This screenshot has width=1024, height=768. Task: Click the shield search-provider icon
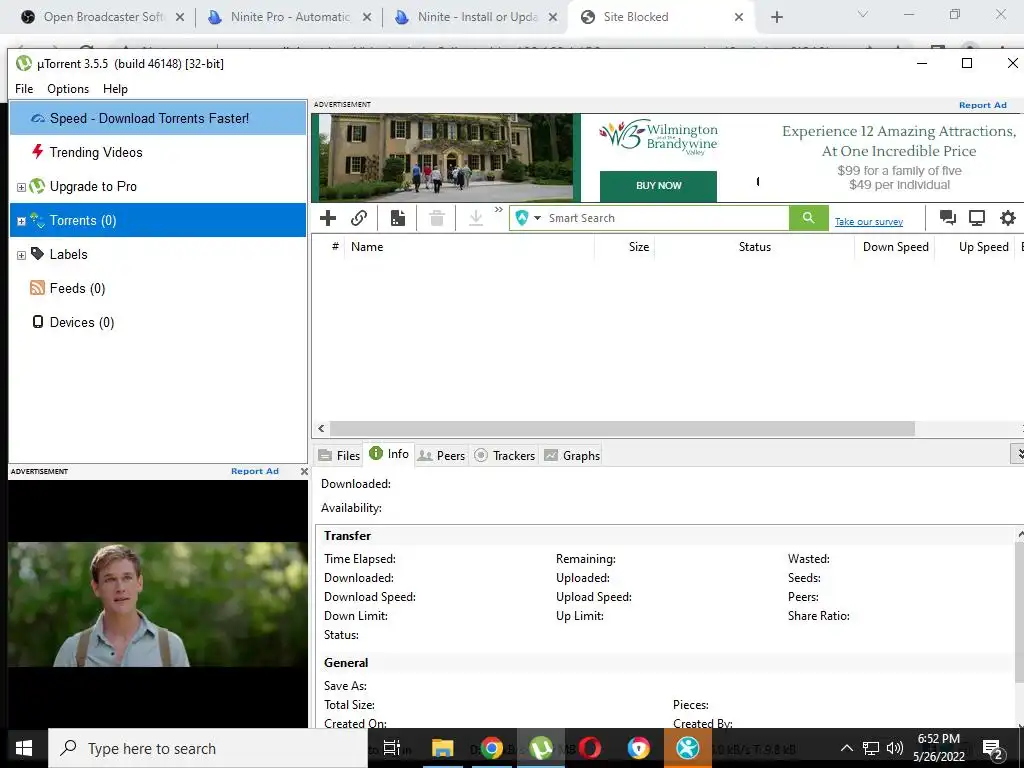tap(522, 217)
